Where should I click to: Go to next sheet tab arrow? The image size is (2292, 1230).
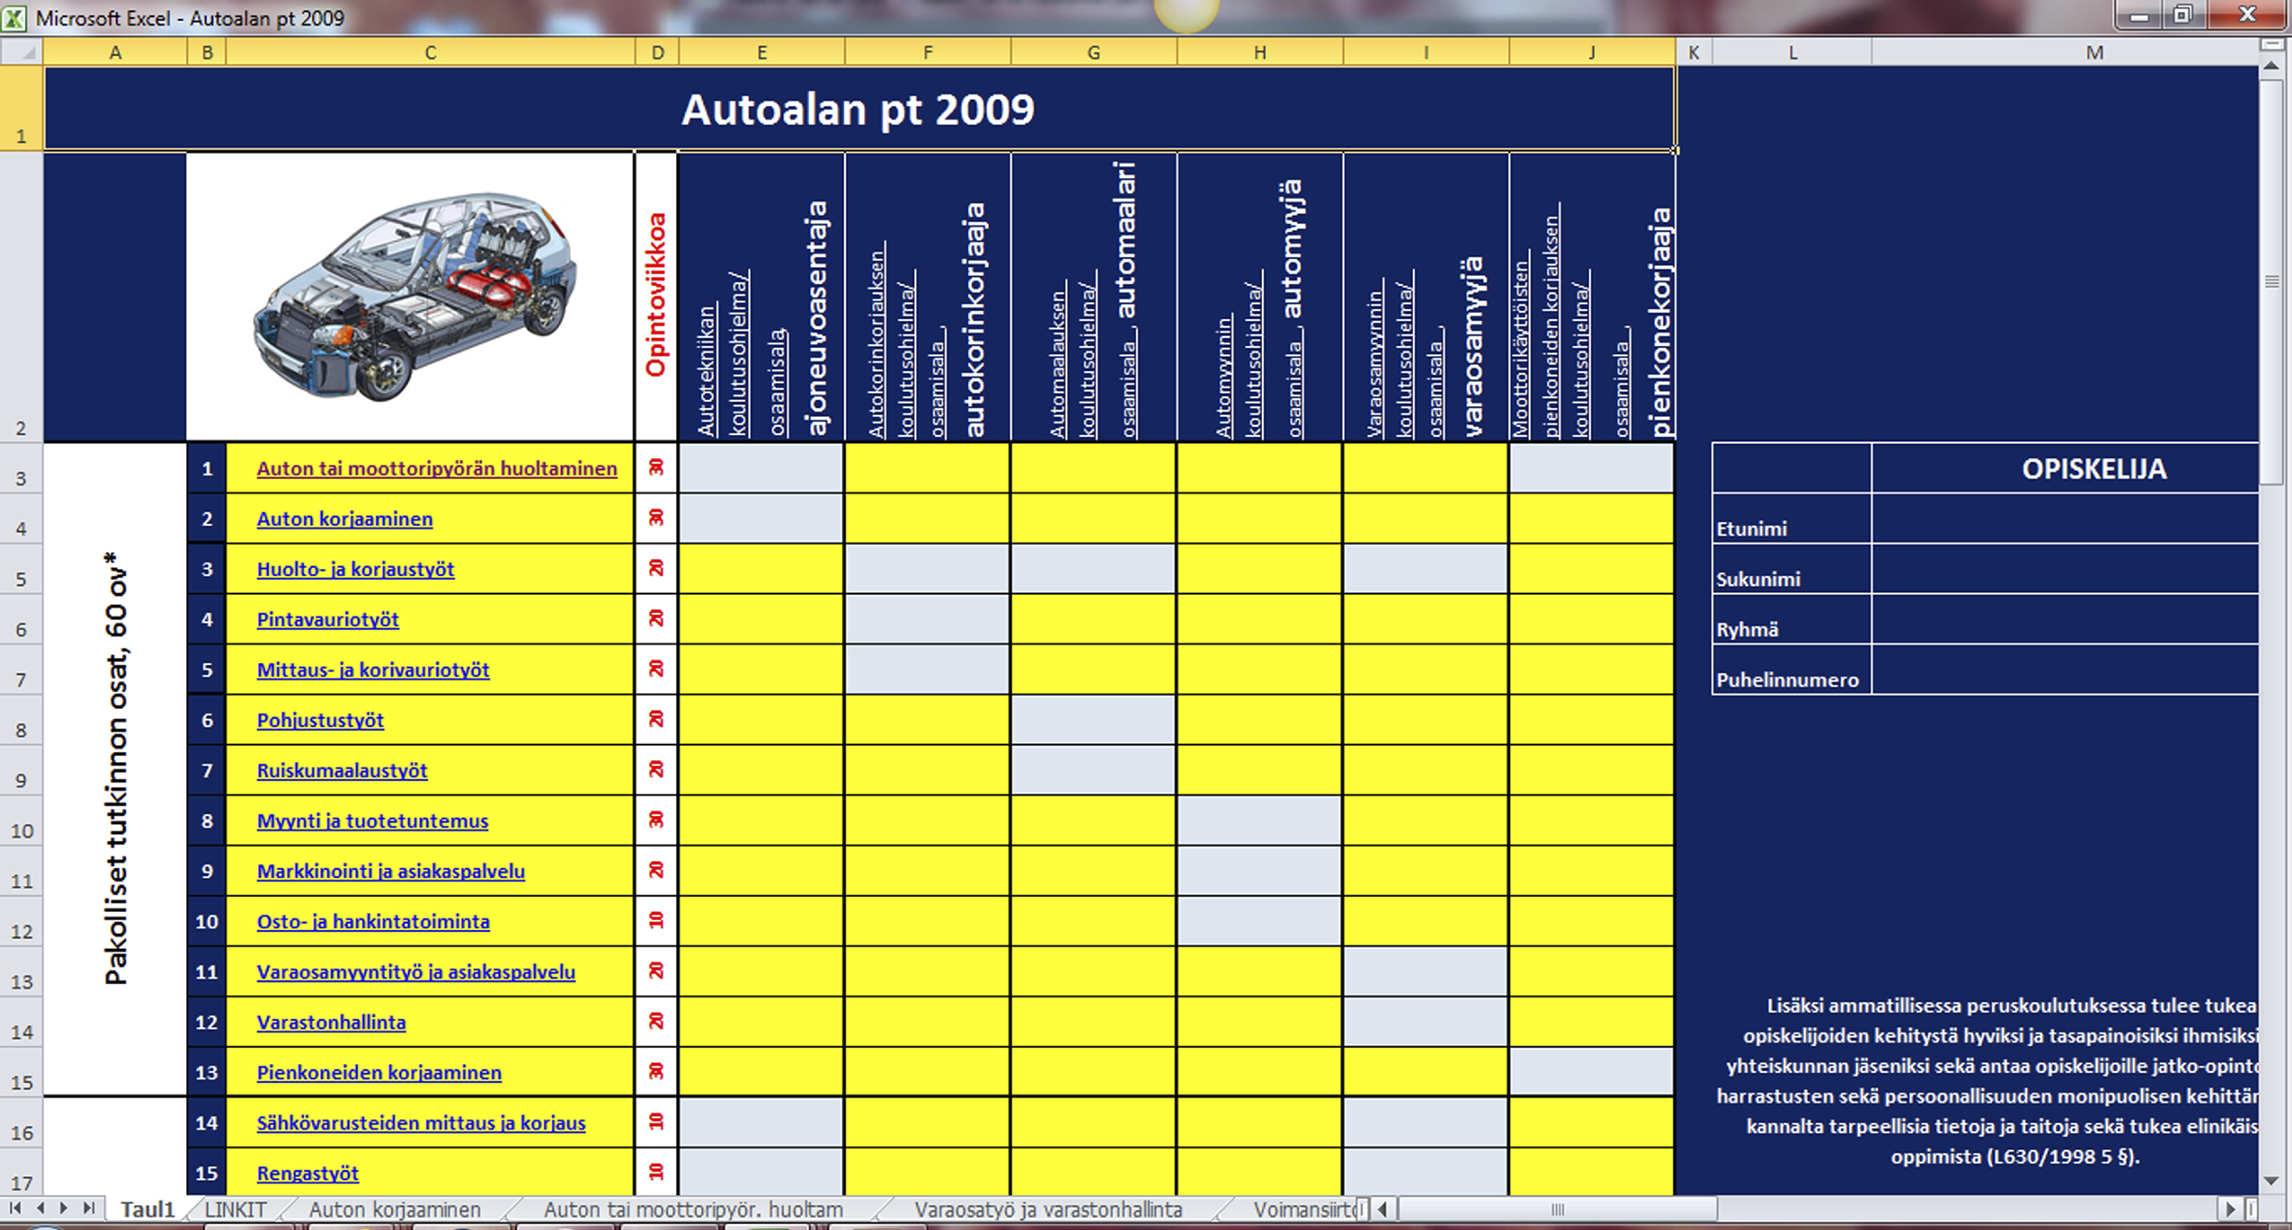tap(64, 1208)
